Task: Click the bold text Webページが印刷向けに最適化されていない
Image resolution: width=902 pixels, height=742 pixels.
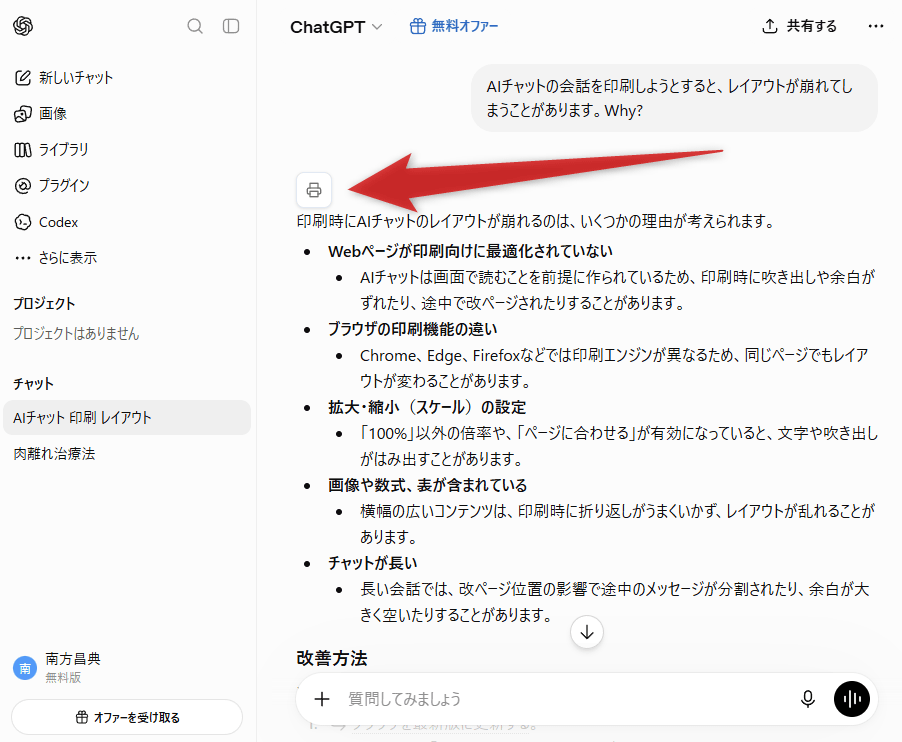Action: click(x=470, y=251)
